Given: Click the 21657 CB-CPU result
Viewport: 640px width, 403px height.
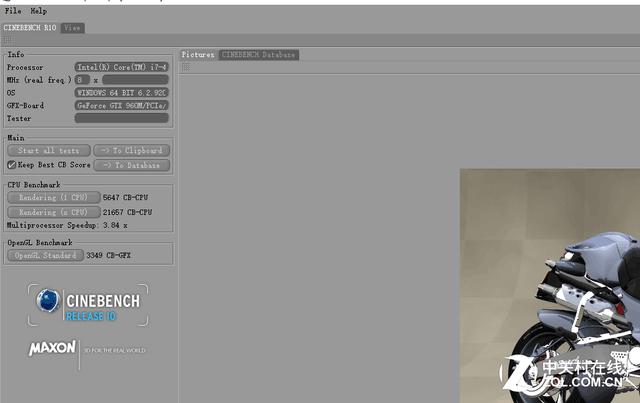Looking at the screenshot, I should (x=127, y=212).
